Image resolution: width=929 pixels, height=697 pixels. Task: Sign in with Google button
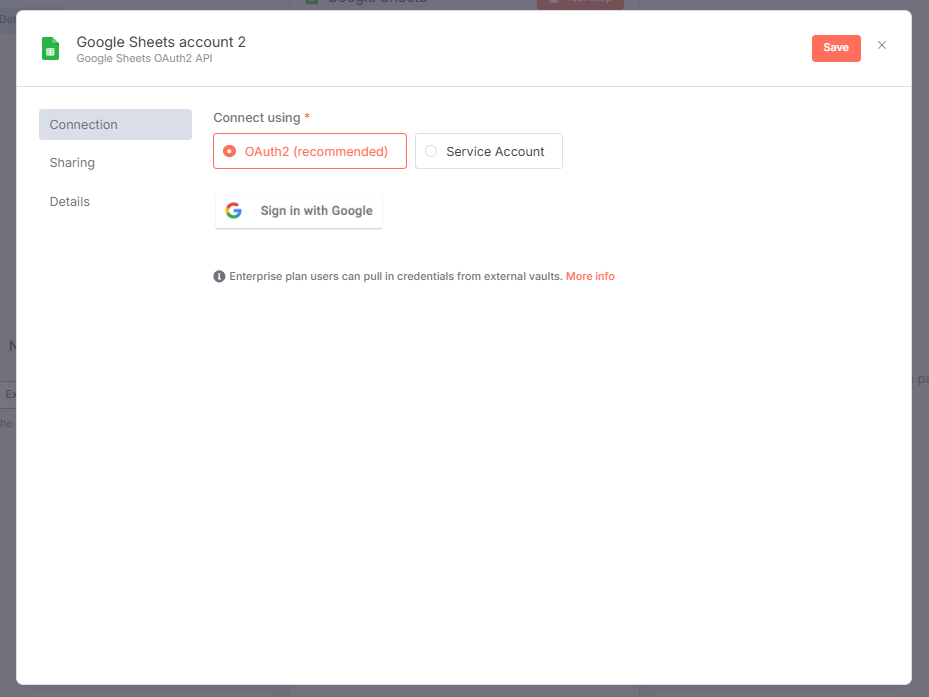coord(299,210)
